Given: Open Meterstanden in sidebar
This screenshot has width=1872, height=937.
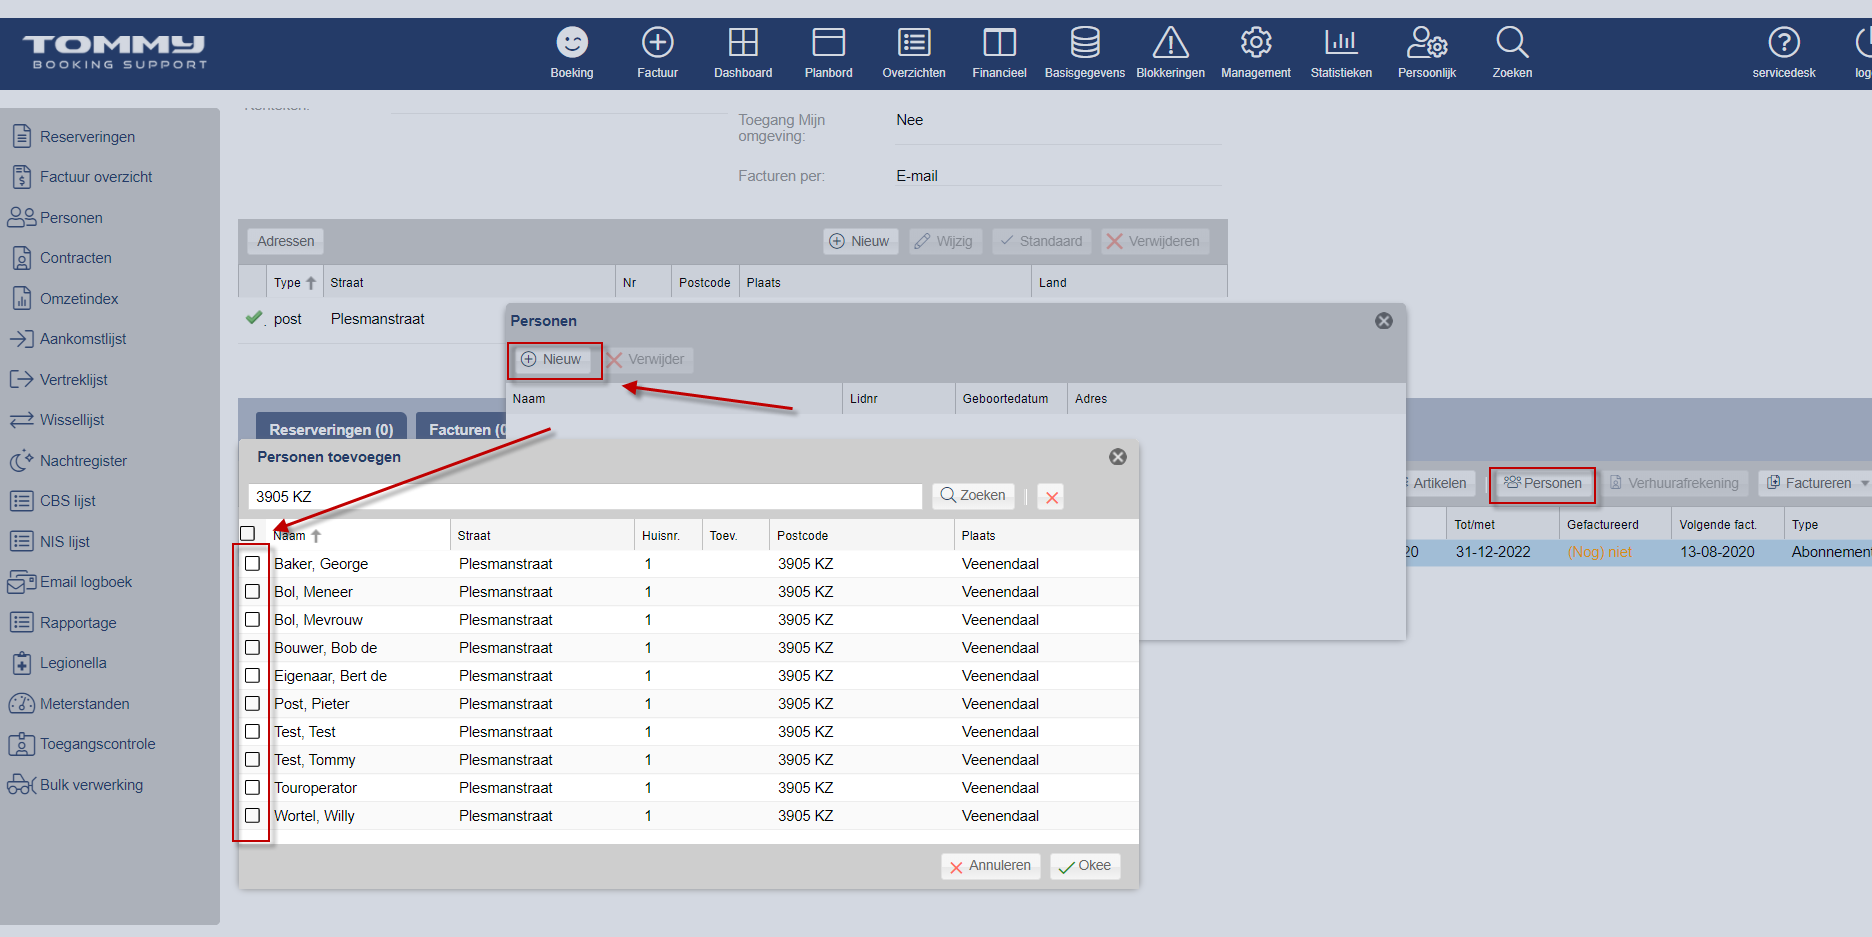Looking at the screenshot, I should 84,704.
